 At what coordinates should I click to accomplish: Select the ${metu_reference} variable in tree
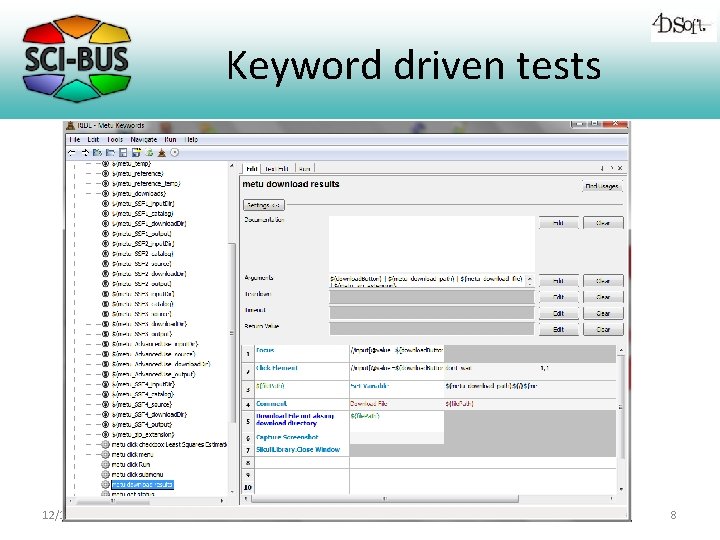pyautogui.click(x=138, y=174)
